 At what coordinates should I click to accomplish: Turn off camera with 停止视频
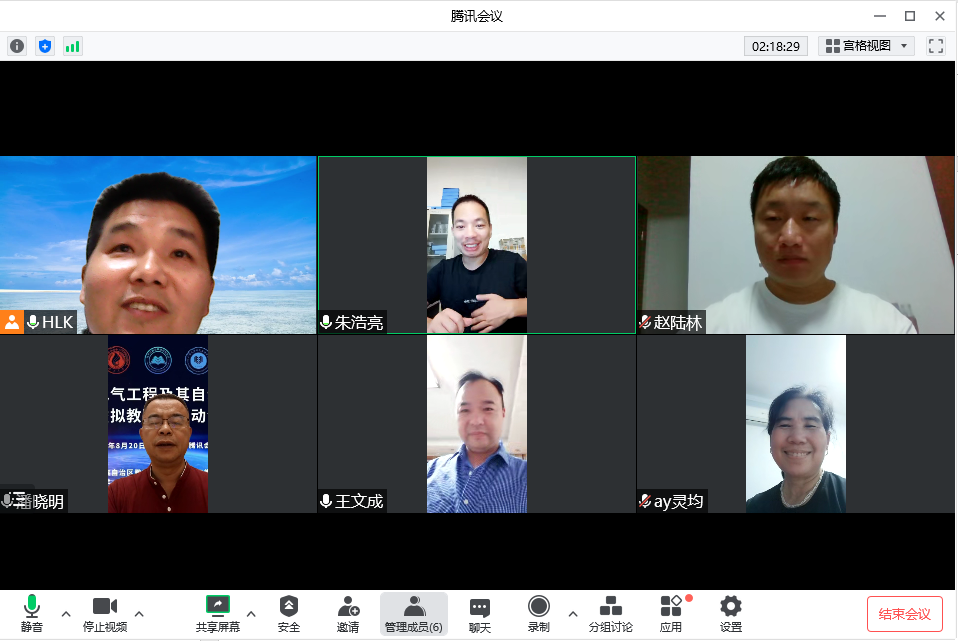105,613
